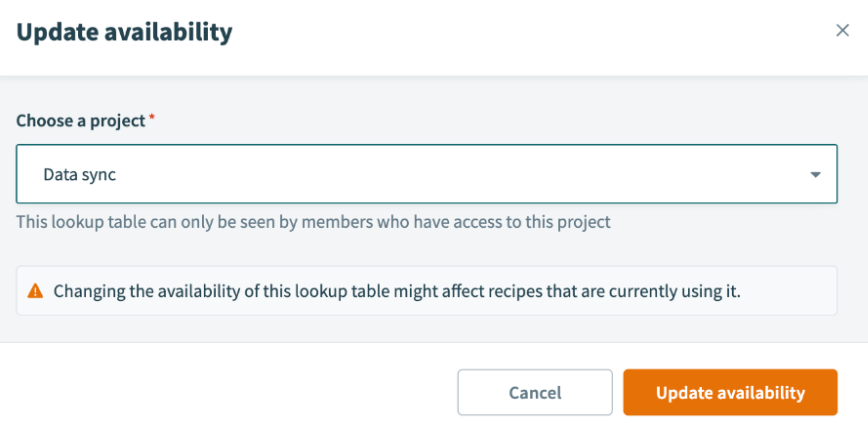Click the 'Choose a project' field label
Viewport: 868px width, 423px height.
[x=80, y=120]
